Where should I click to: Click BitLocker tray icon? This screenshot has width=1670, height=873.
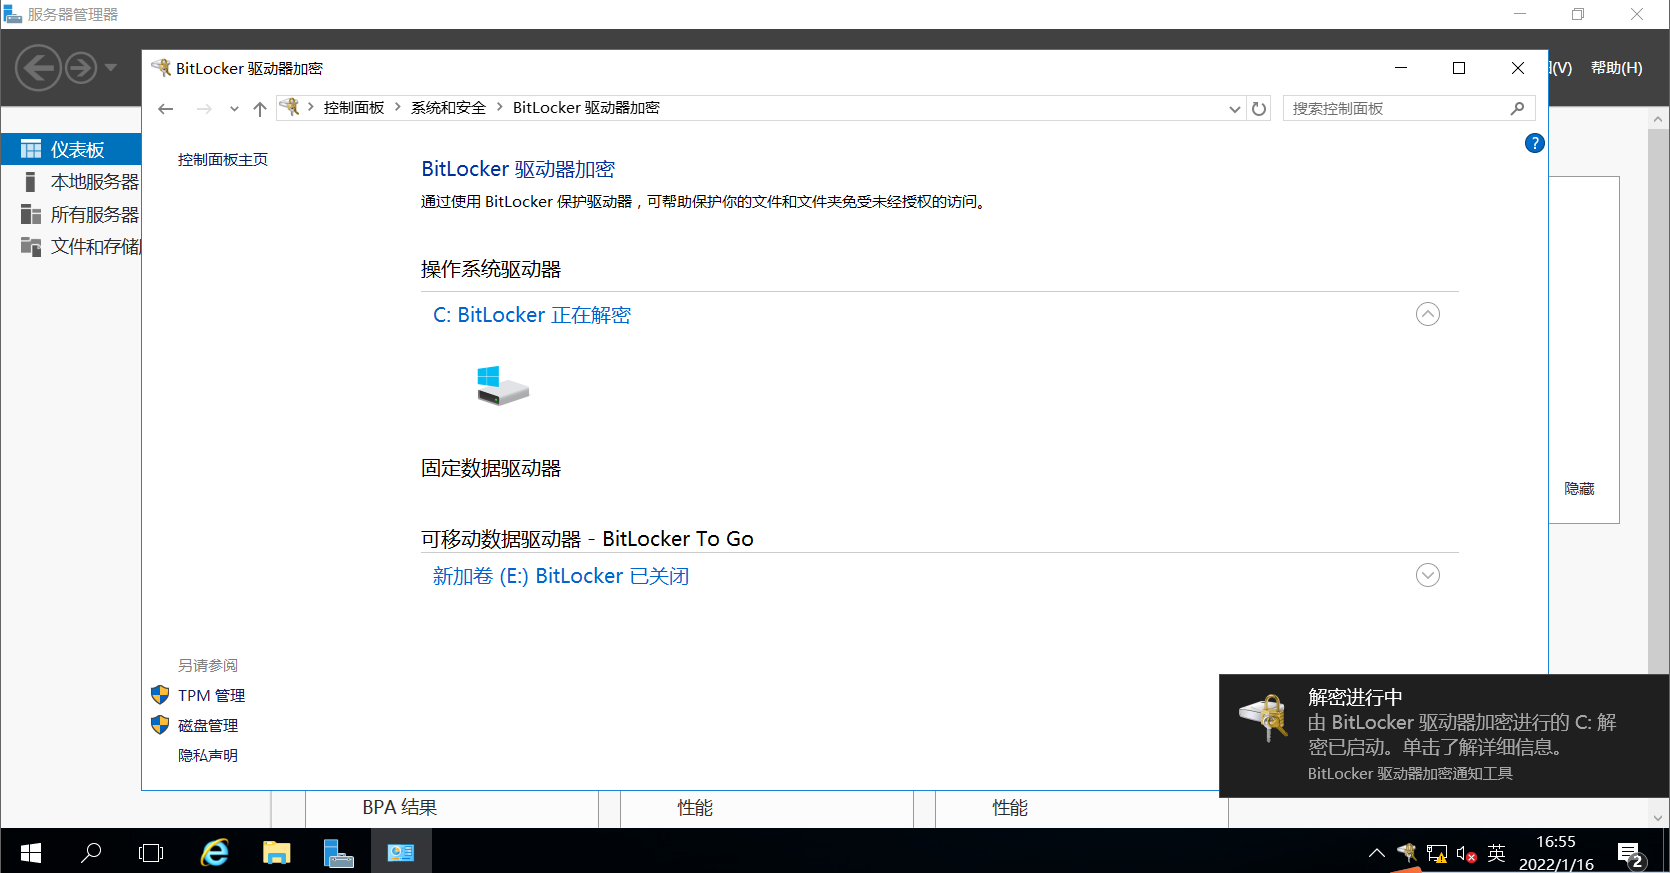tap(1407, 853)
